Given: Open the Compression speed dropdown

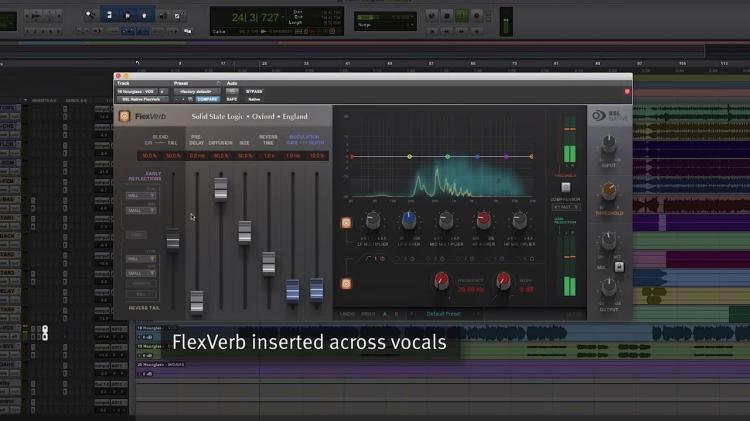Looking at the screenshot, I should click(566, 207).
